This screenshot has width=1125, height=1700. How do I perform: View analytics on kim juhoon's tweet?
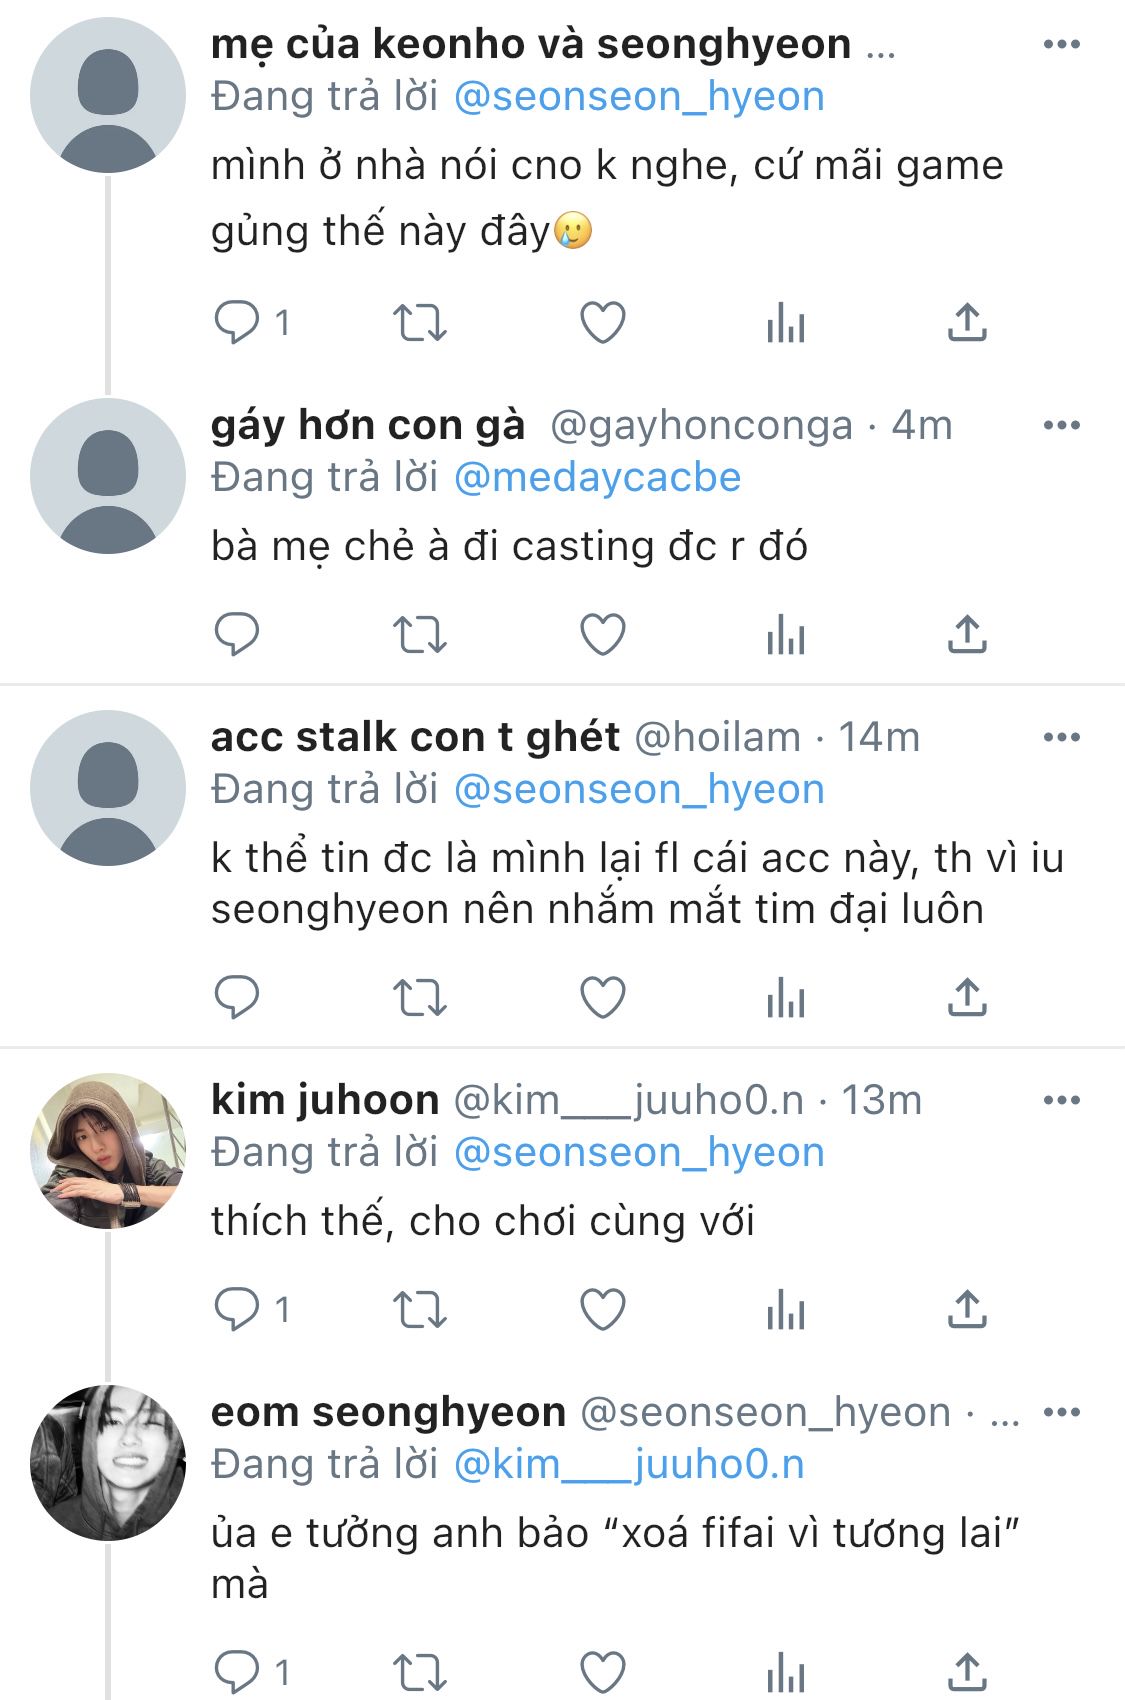786,1309
